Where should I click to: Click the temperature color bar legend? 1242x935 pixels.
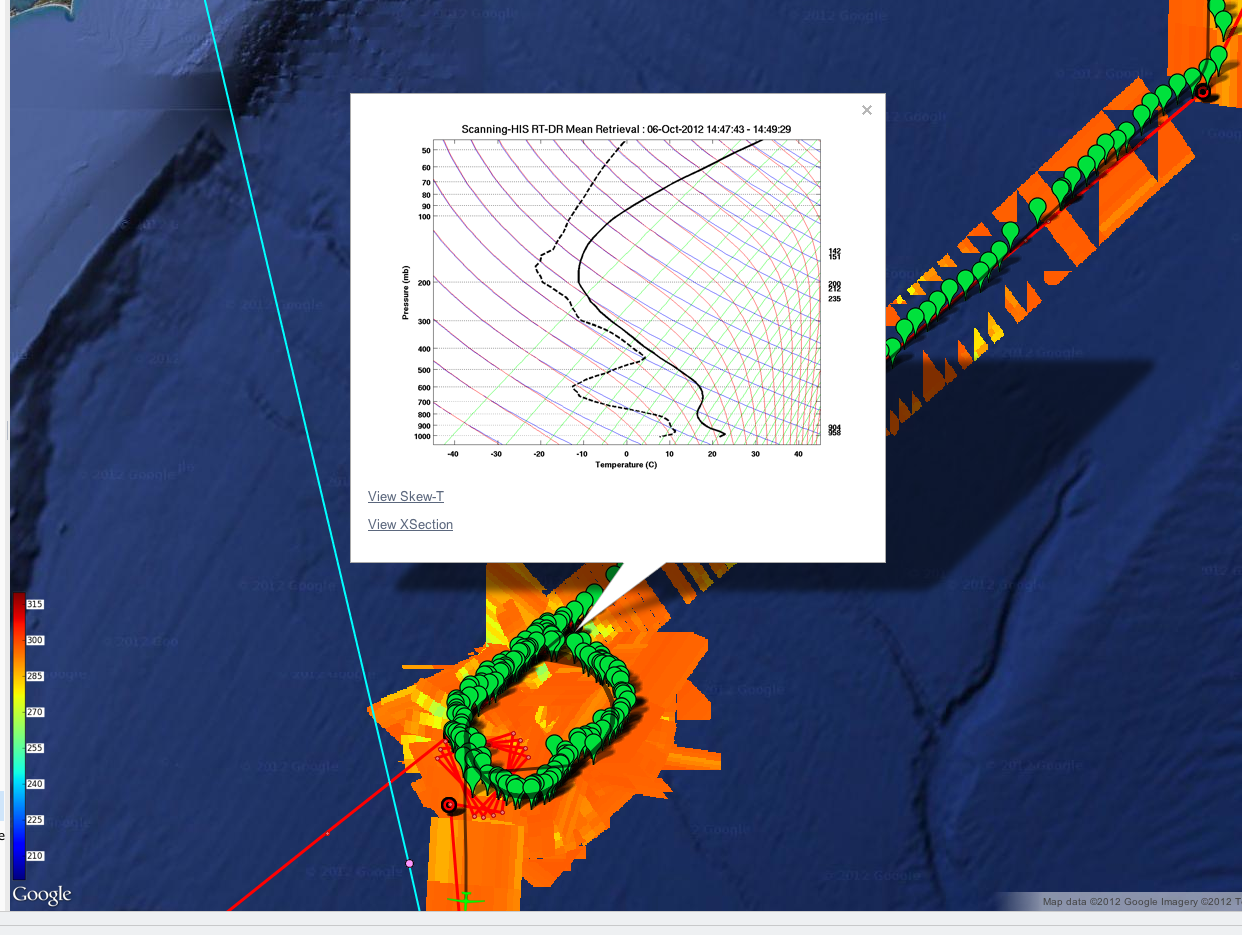pos(19,735)
